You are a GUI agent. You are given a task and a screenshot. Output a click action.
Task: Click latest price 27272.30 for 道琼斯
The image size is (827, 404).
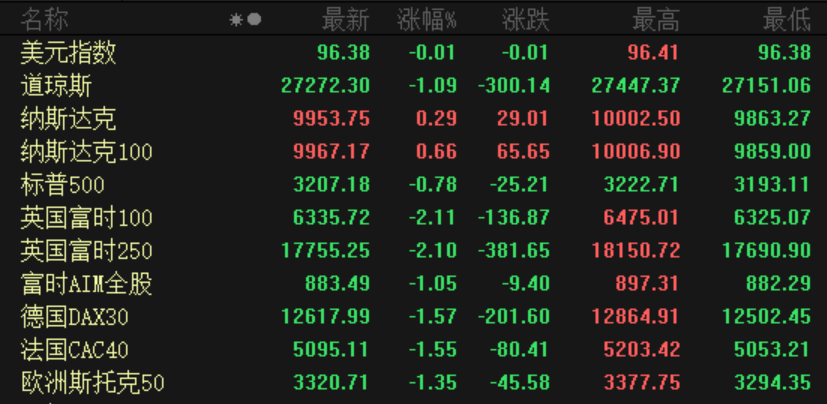[325, 85]
